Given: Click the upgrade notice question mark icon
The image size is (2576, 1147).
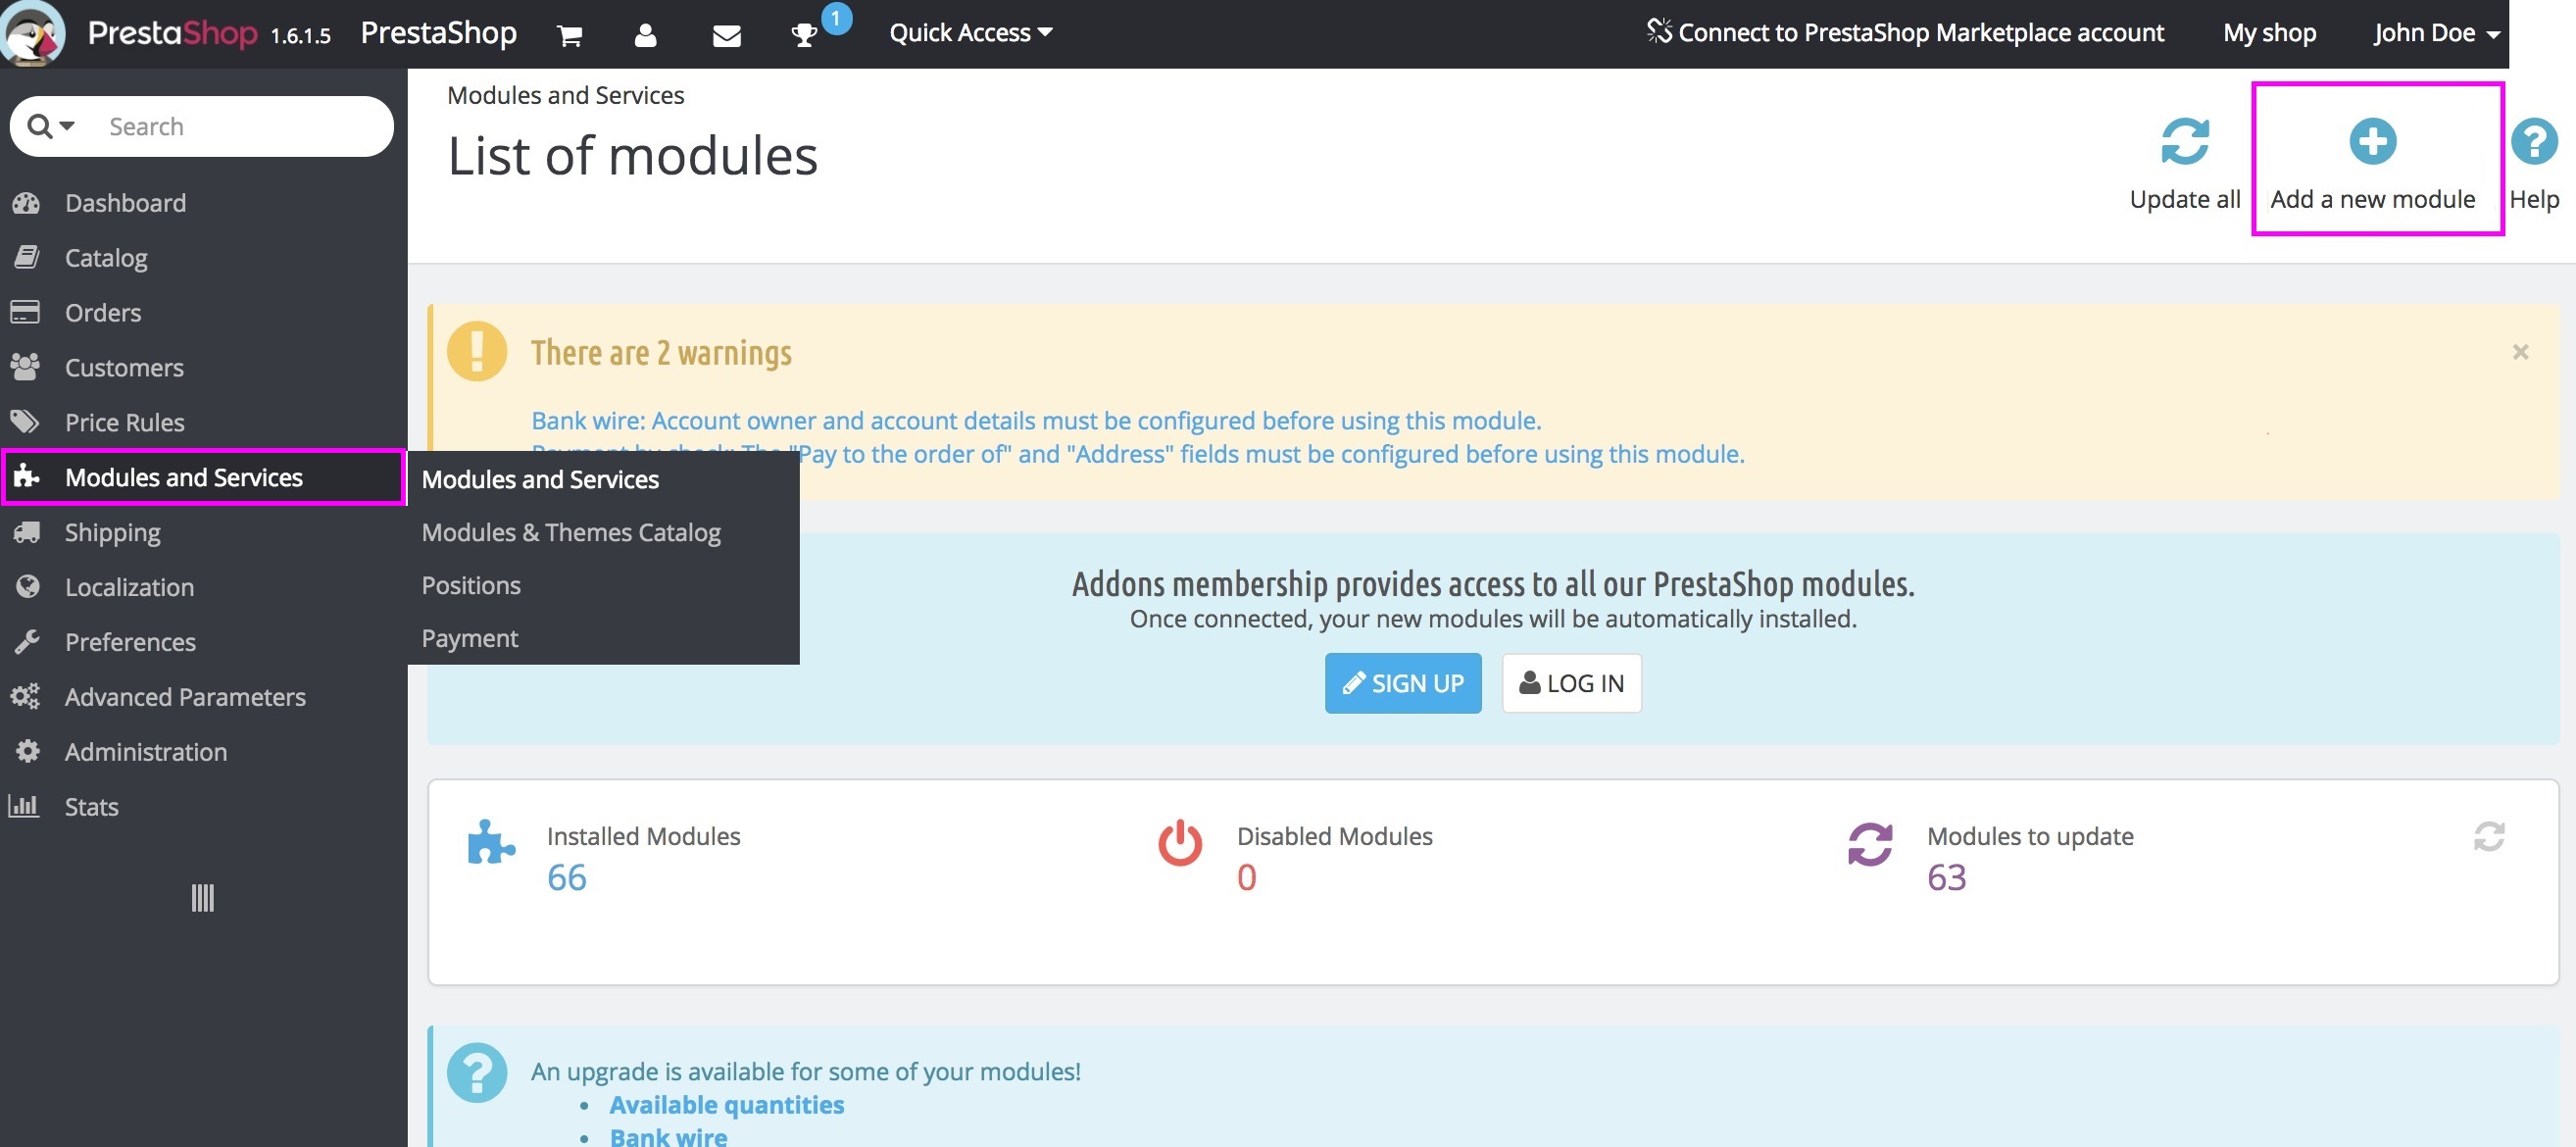Looking at the screenshot, I should coord(477,1073).
